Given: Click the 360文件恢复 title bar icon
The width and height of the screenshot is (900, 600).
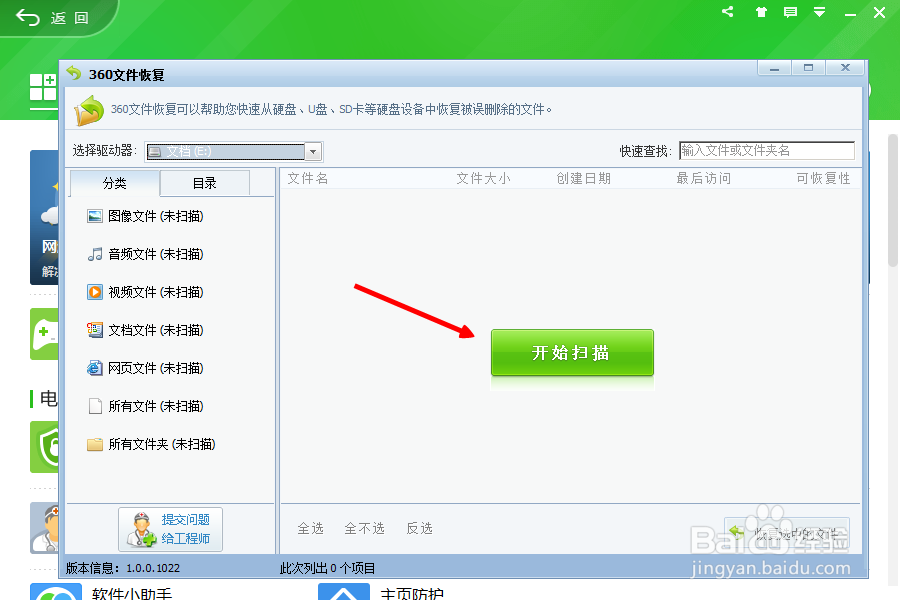Looking at the screenshot, I should (74, 73).
